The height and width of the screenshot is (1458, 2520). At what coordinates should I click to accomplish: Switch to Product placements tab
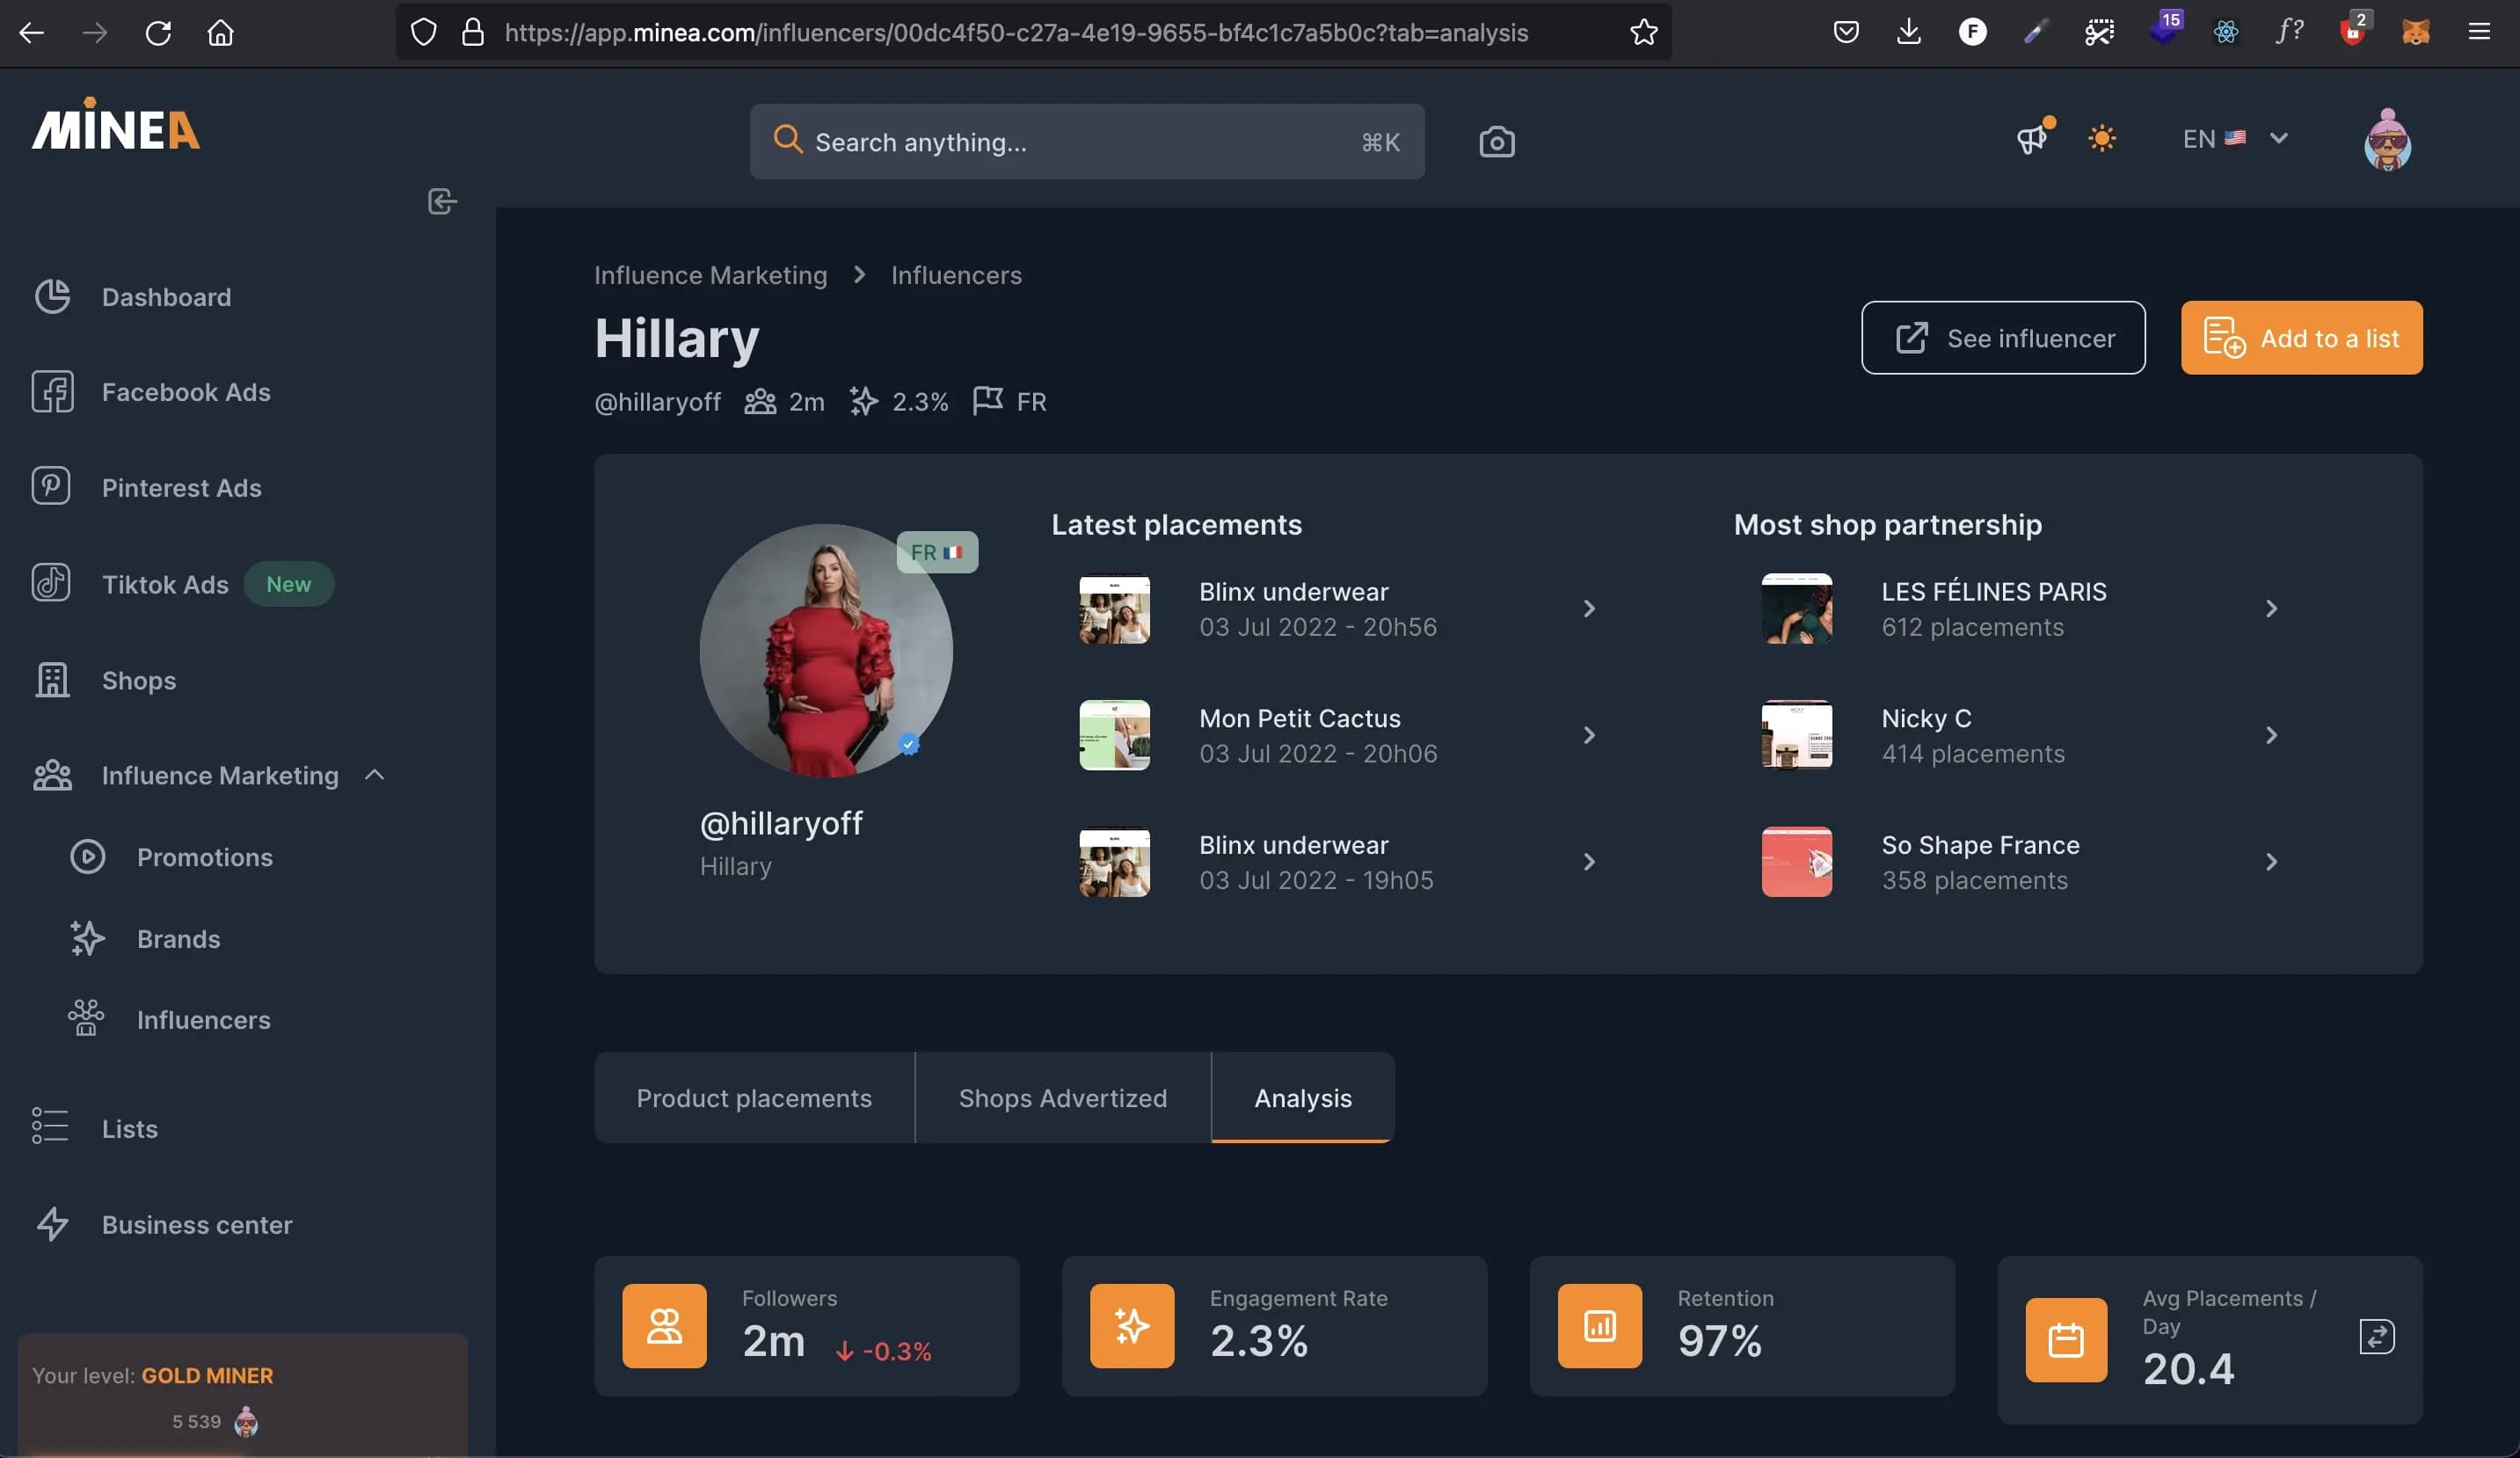coord(754,1097)
